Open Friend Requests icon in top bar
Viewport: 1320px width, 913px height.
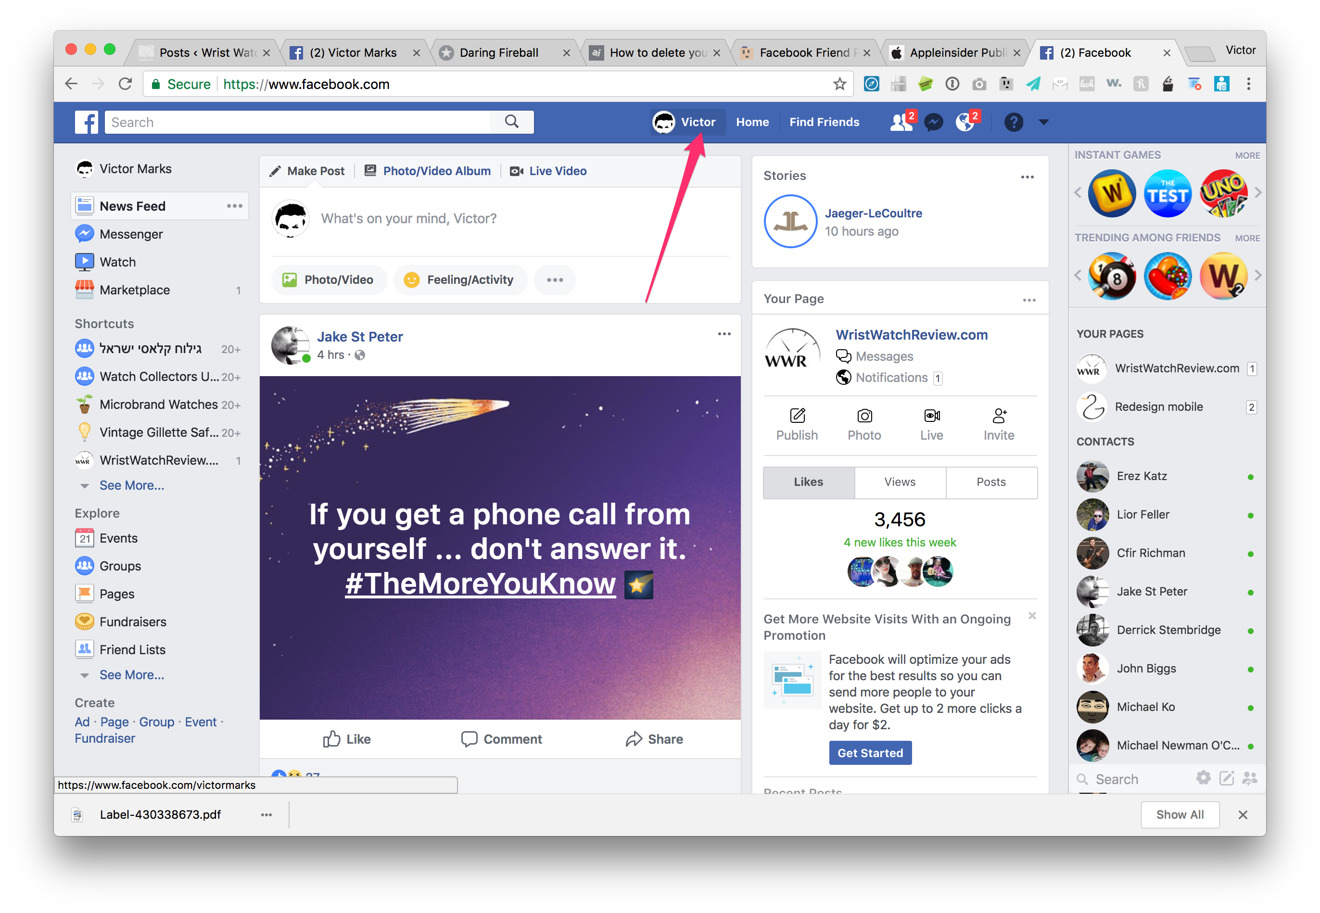(901, 122)
